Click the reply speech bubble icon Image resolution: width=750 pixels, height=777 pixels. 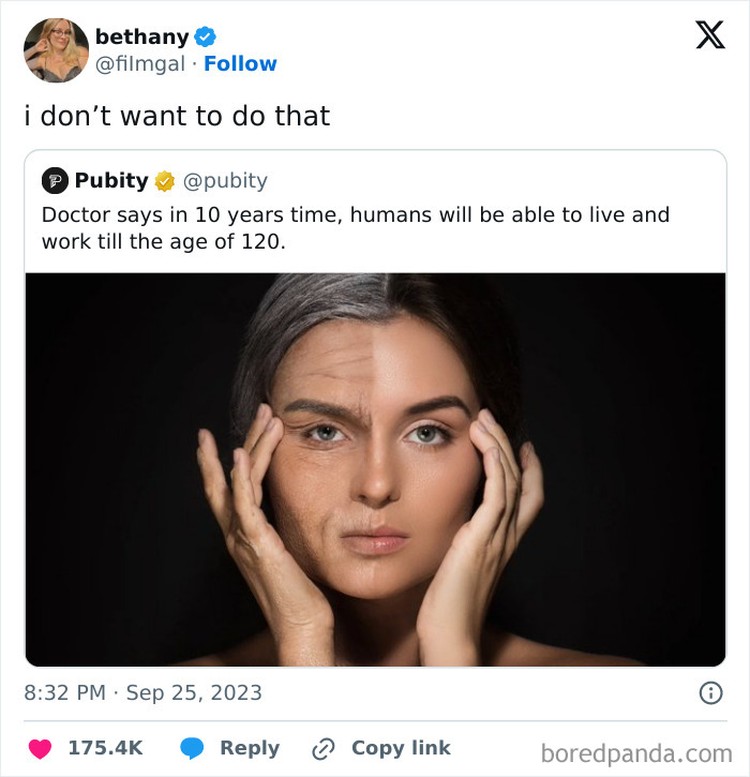192,748
